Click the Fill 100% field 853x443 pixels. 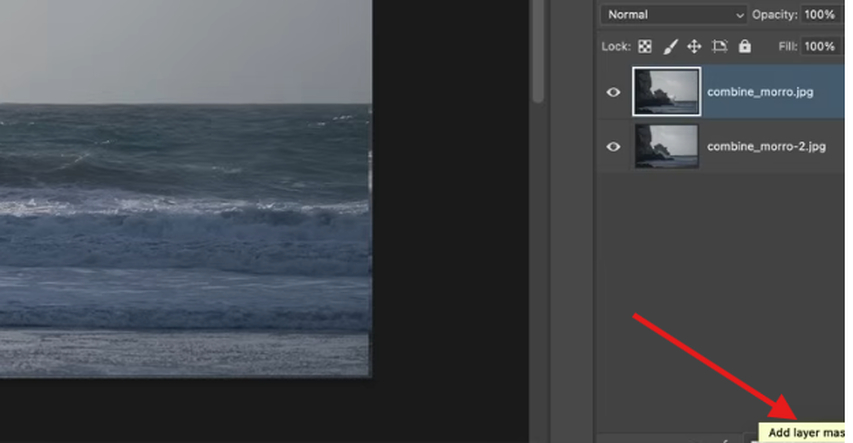tap(820, 46)
